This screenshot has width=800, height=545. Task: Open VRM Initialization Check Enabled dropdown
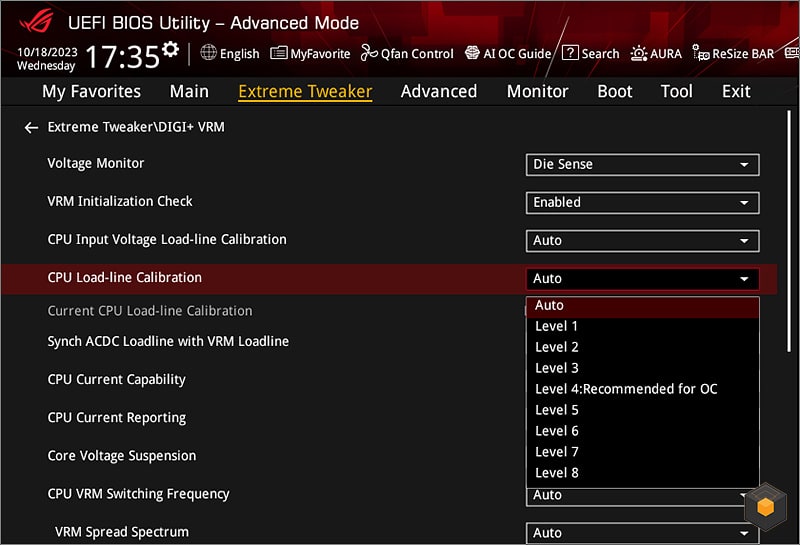tap(642, 203)
